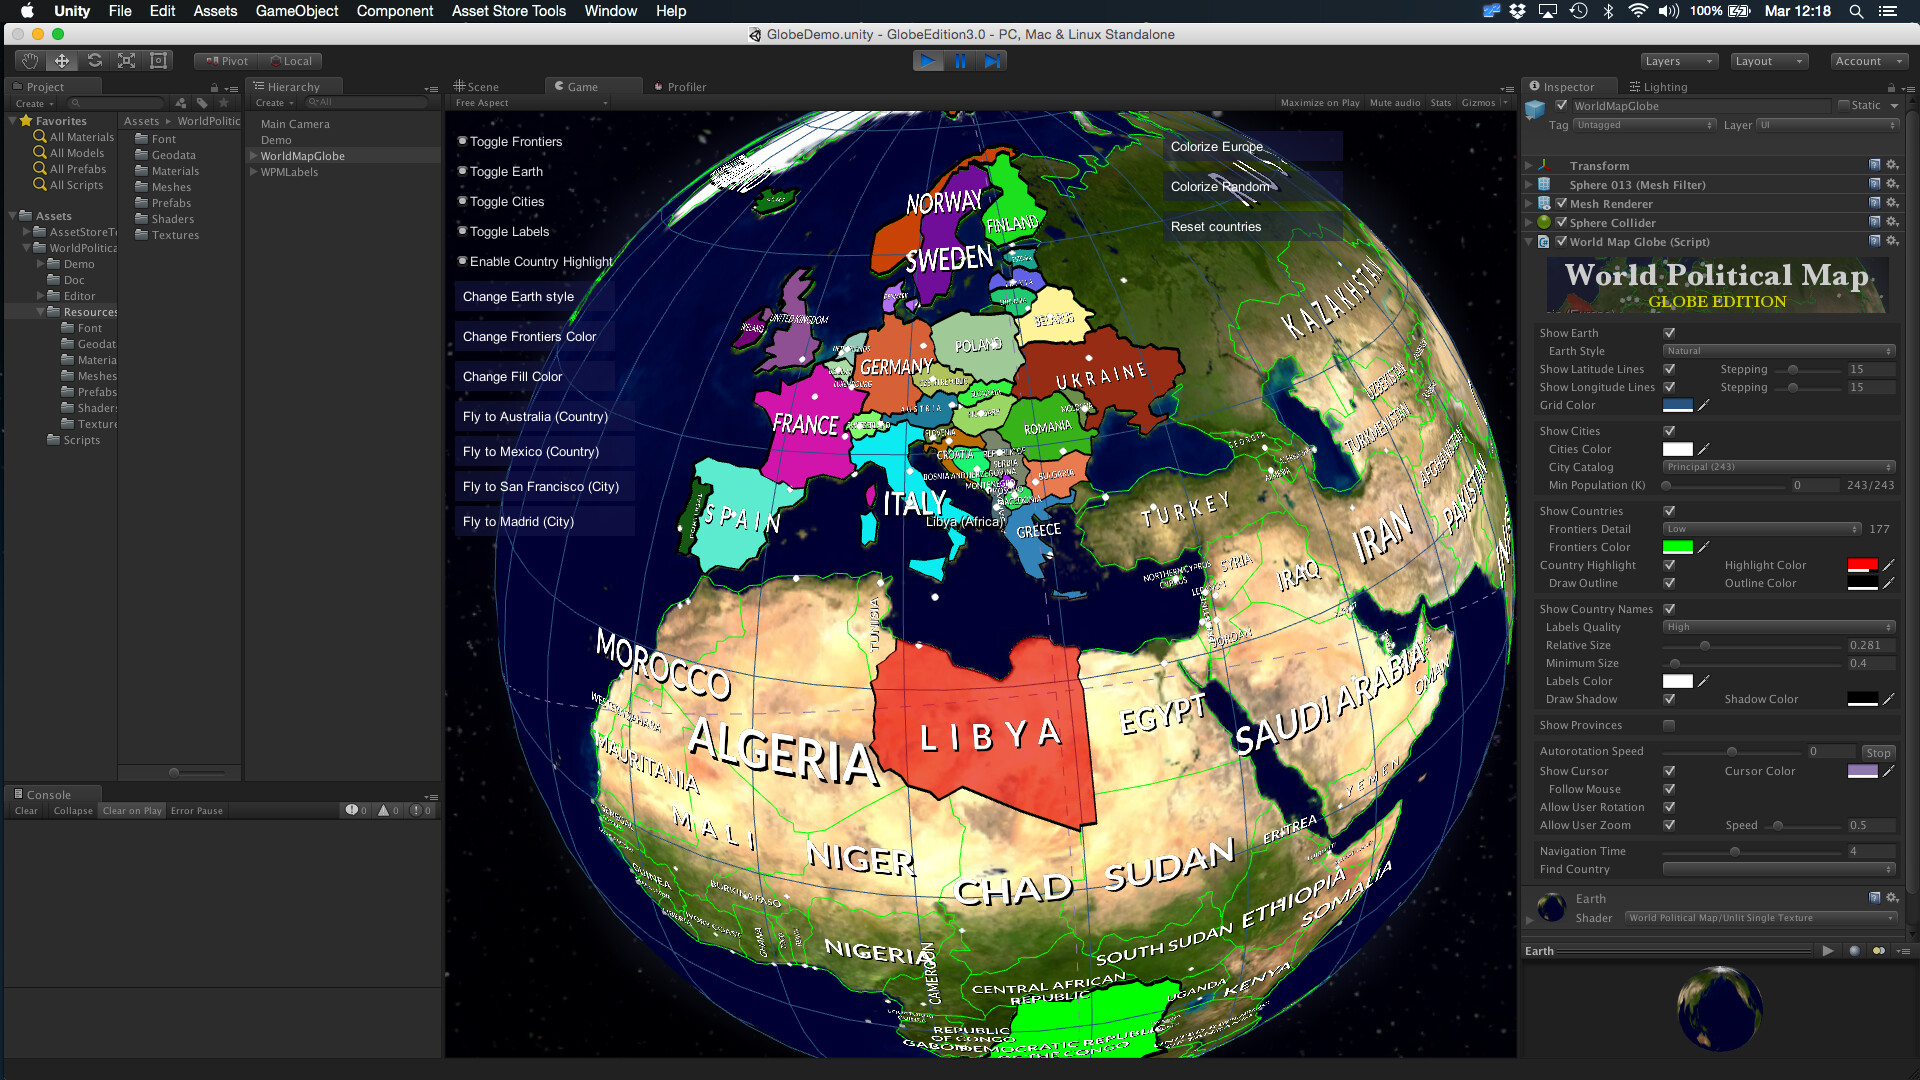Click Fly to Madrid (City)
The width and height of the screenshot is (1920, 1080).
click(544, 521)
